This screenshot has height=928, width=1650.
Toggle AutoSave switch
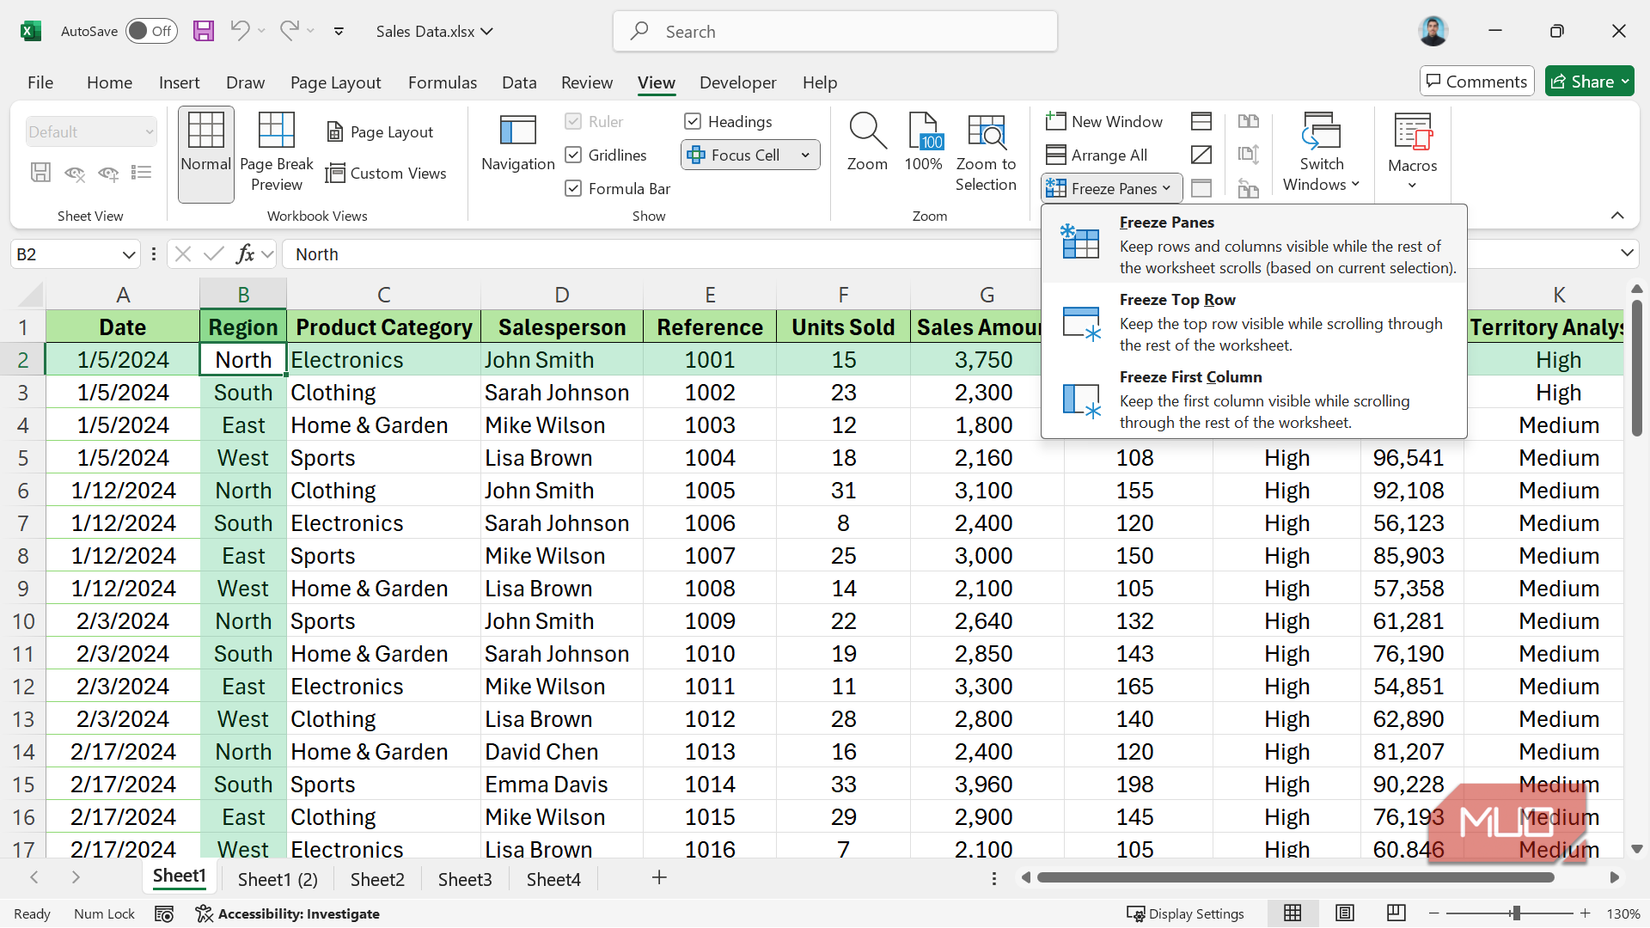pyautogui.click(x=151, y=31)
